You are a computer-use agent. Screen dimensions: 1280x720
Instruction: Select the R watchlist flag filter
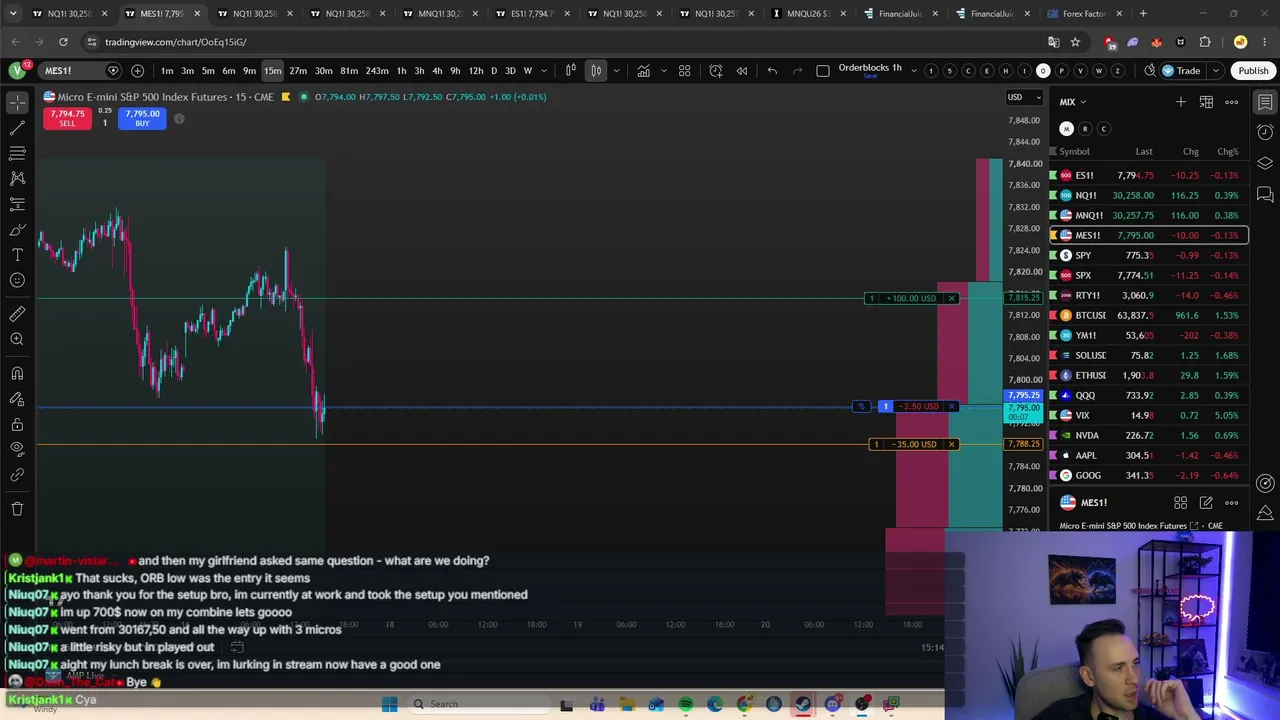point(1085,129)
